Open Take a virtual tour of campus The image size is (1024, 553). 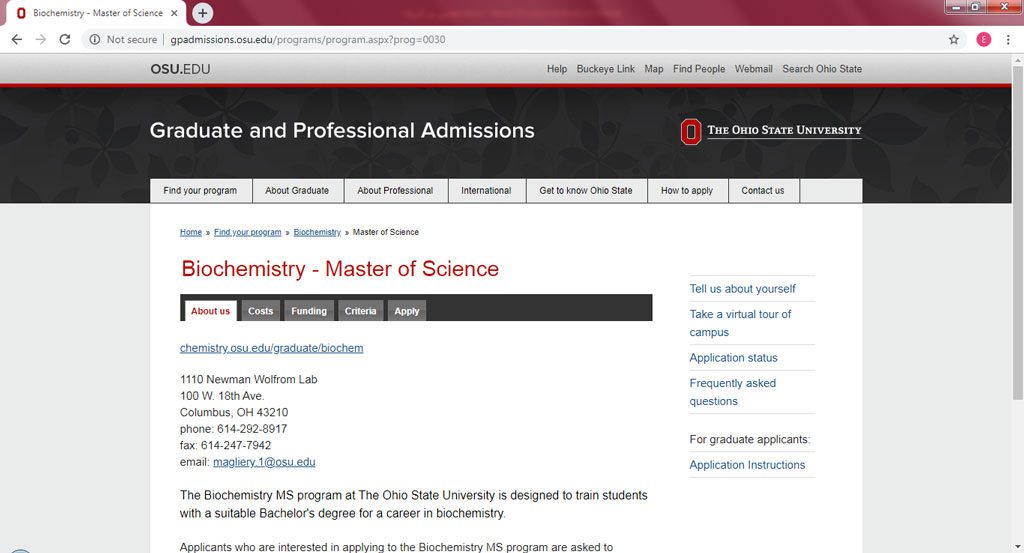[x=740, y=323]
